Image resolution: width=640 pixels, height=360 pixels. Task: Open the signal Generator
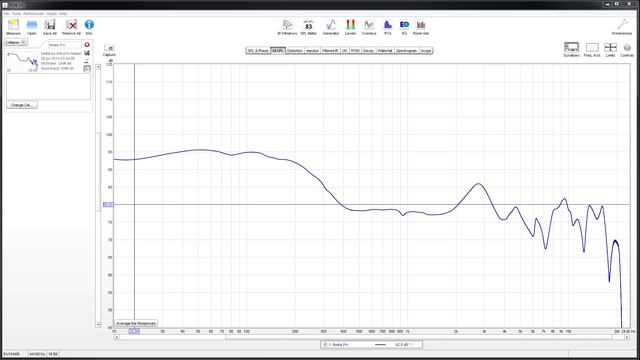click(331, 25)
